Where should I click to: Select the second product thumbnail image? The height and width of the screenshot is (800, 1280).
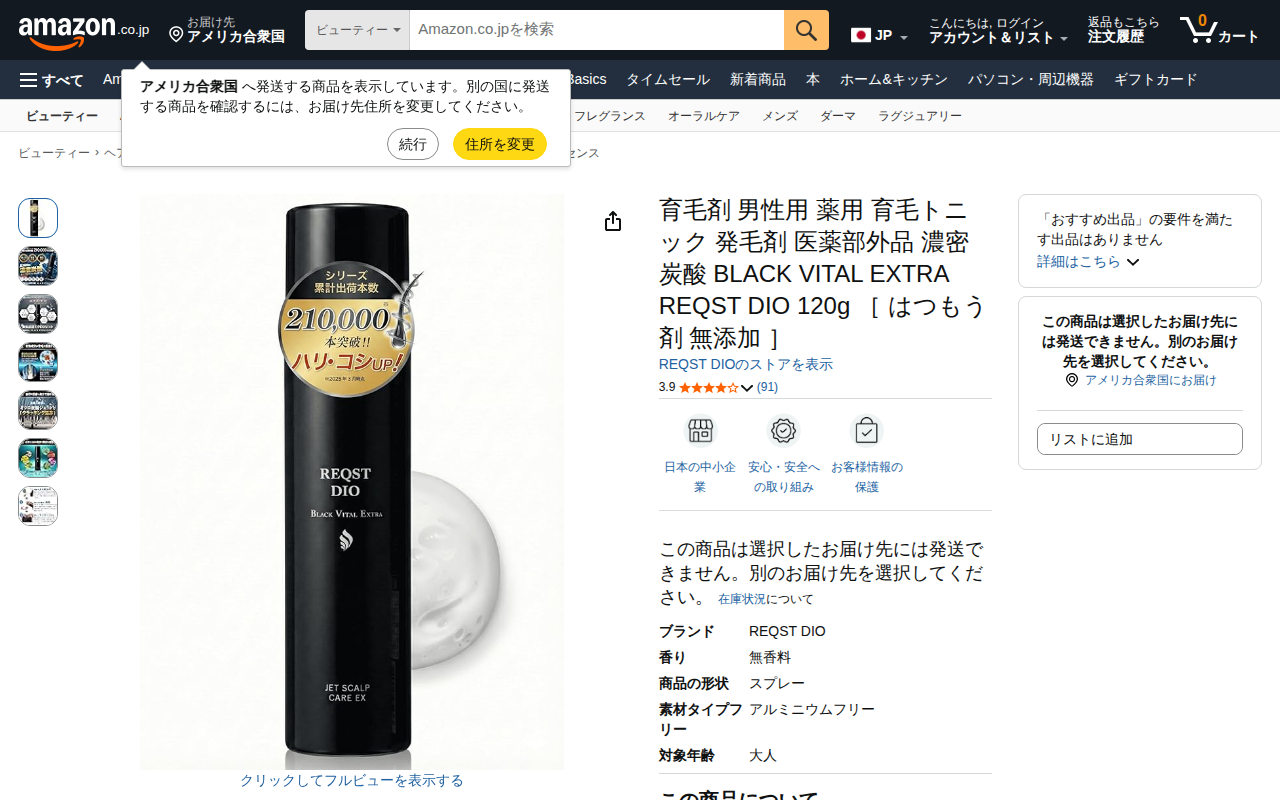point(38,266)
